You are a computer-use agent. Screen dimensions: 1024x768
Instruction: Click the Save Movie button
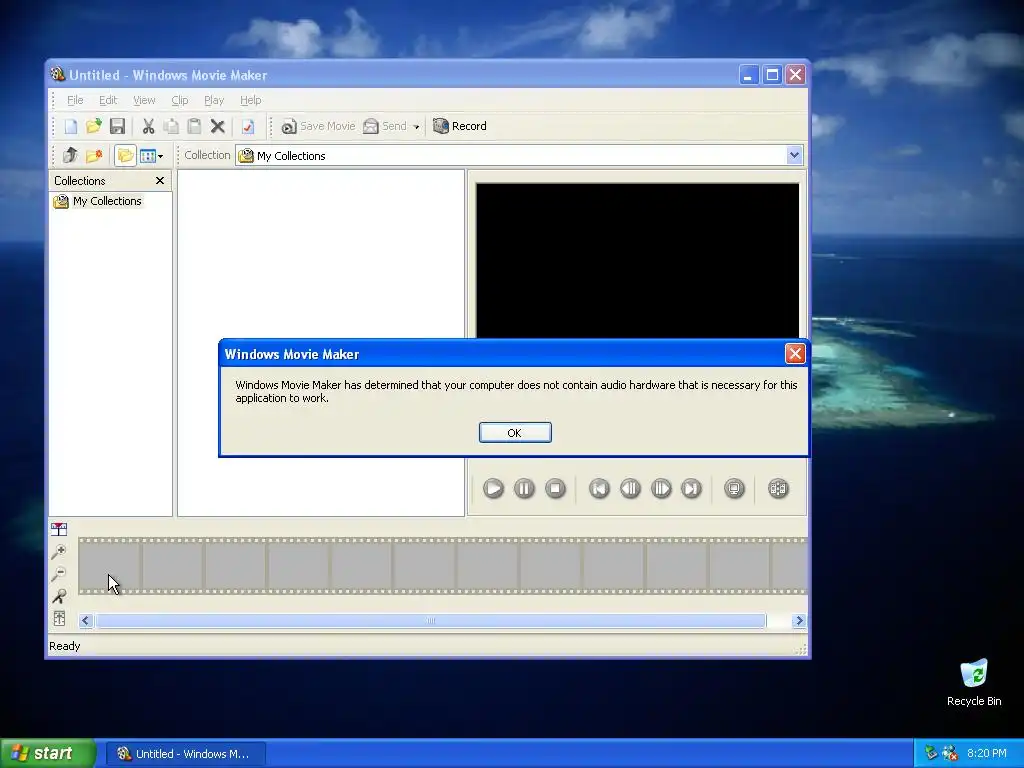tap(318, 126)
